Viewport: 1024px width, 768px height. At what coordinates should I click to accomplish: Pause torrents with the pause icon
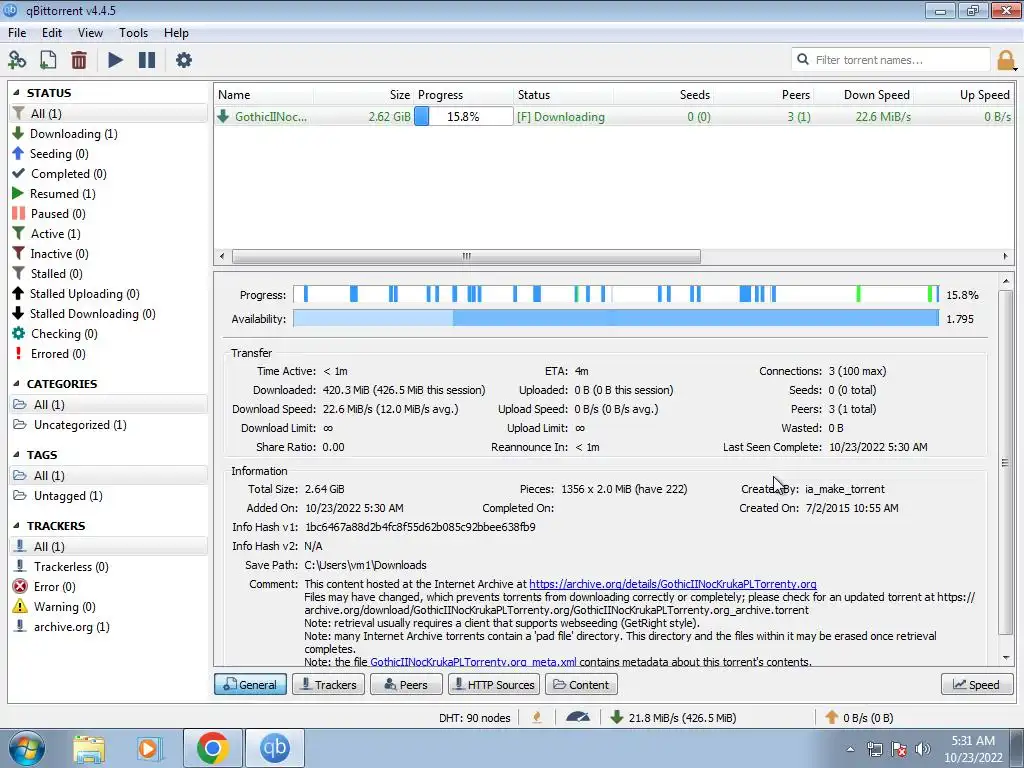[x=147, y=60]
